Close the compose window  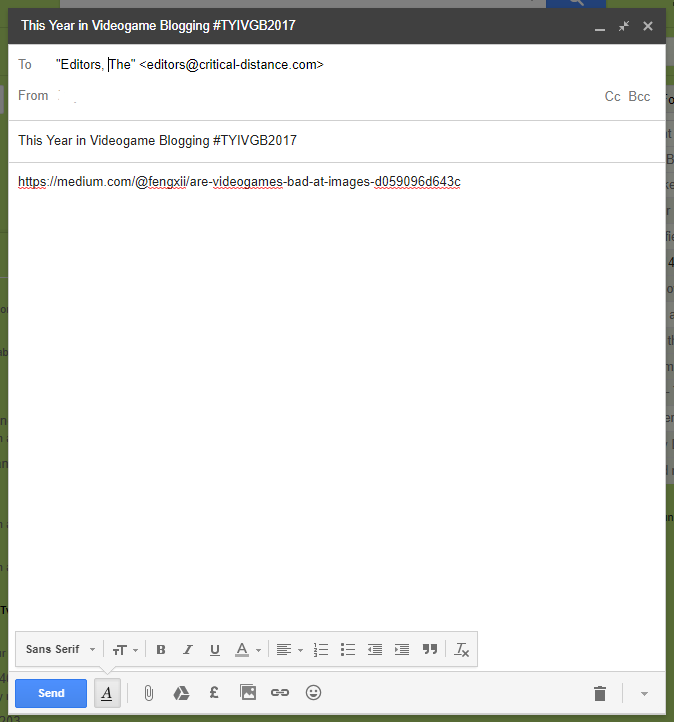(648, 26)
